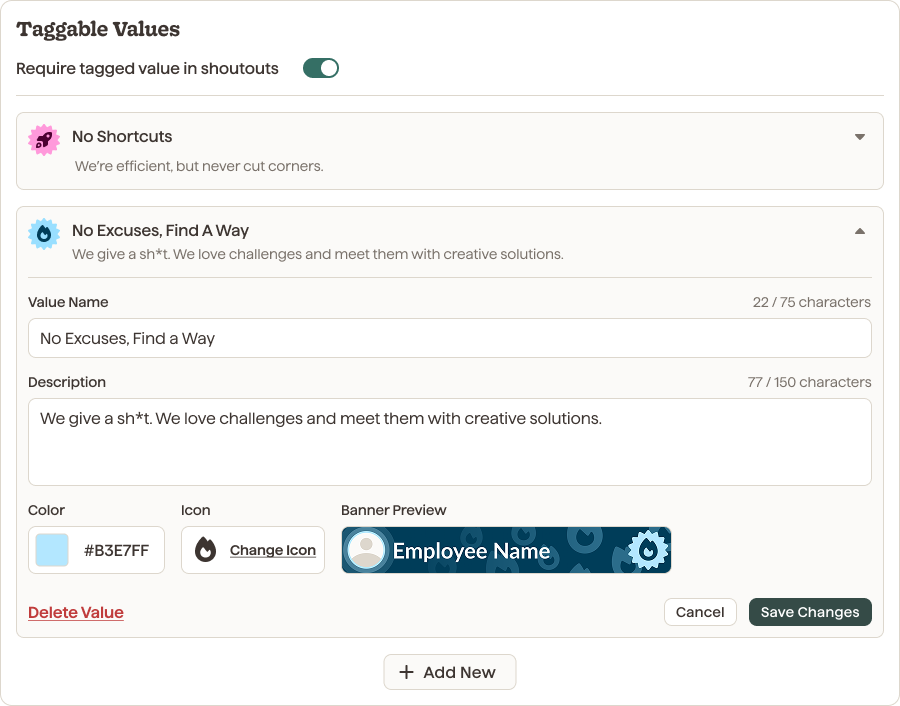900x706 pixels.
Task: Click the No Excuses, Find A Way heading
Action: pyautogui.click(x=161, y=231)
